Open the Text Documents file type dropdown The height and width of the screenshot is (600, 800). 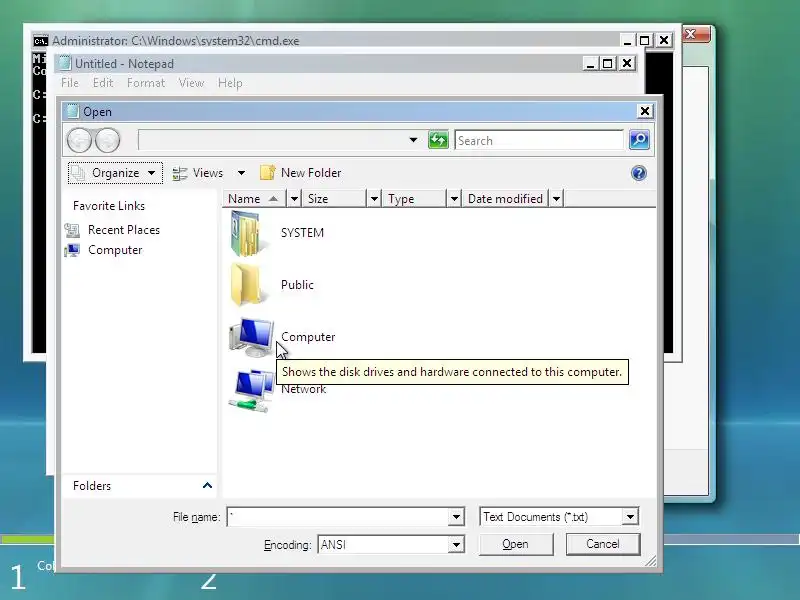tap(630, 517)
